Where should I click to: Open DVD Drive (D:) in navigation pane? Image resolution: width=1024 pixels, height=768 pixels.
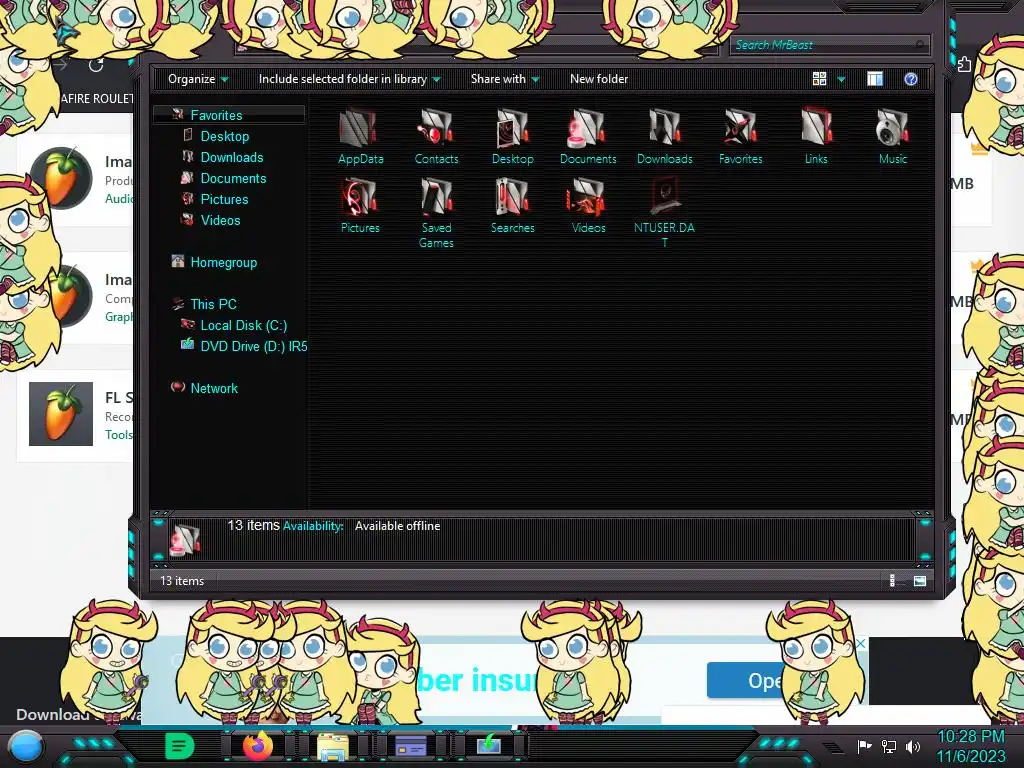click(x=253, y=346)
